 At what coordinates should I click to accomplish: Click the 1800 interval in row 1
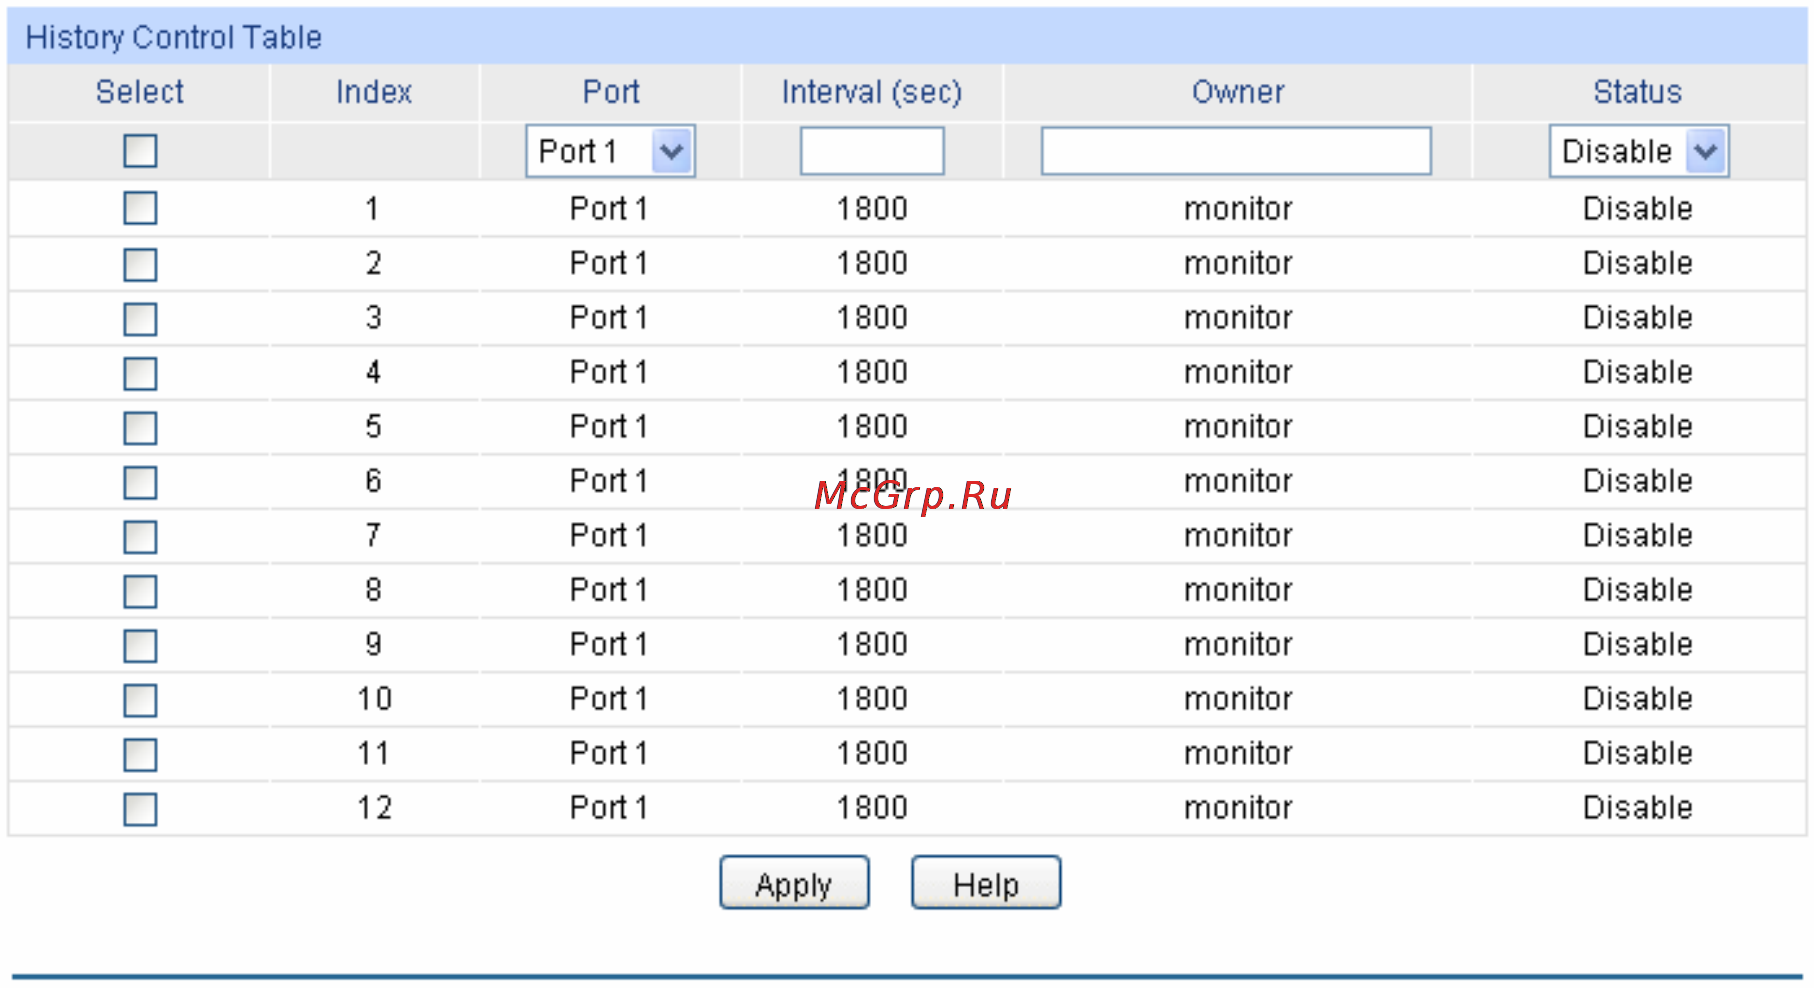click(x=872, y=208)
